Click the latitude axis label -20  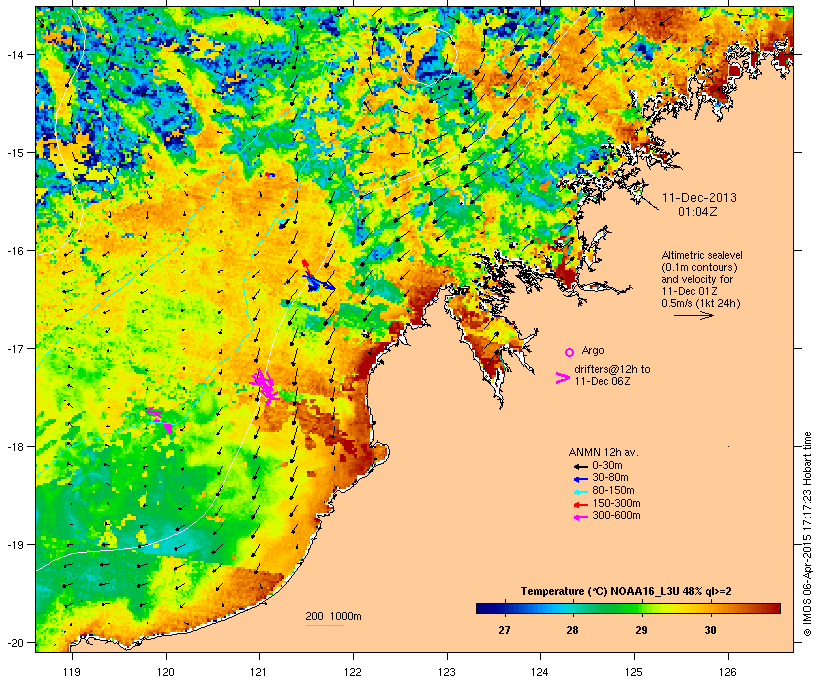click(15, 643)
